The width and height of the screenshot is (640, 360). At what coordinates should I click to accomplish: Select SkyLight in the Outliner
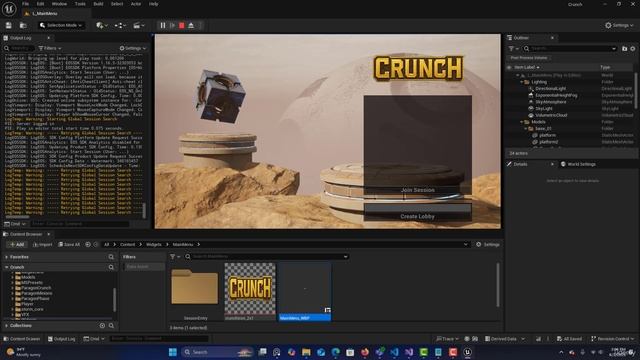pos(544,109)
